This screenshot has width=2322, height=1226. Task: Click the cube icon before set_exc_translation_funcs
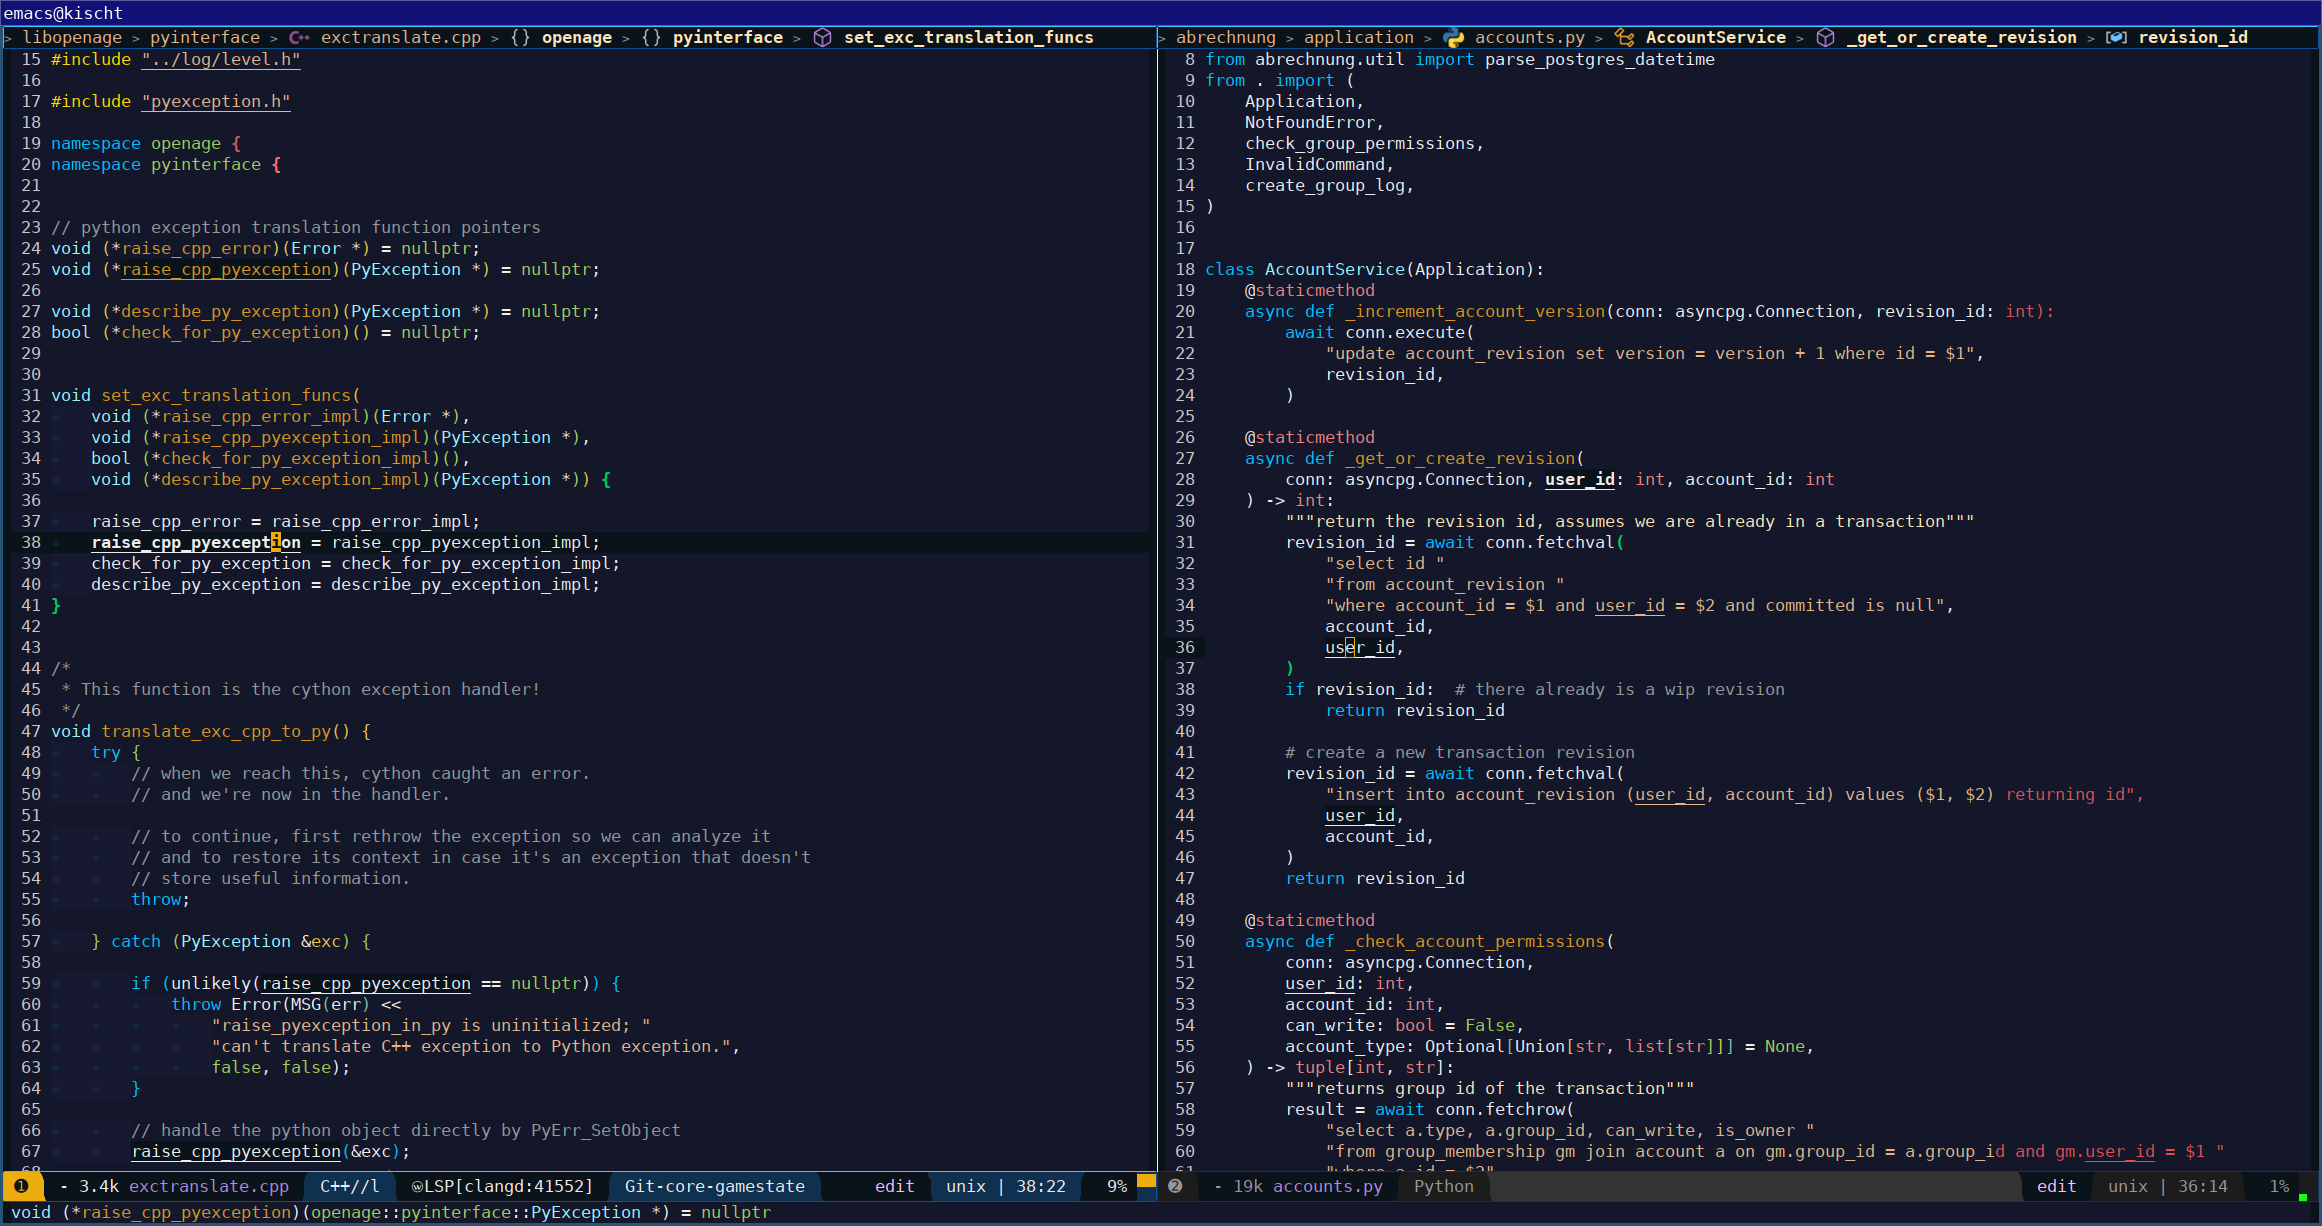(x=822, y=38)
